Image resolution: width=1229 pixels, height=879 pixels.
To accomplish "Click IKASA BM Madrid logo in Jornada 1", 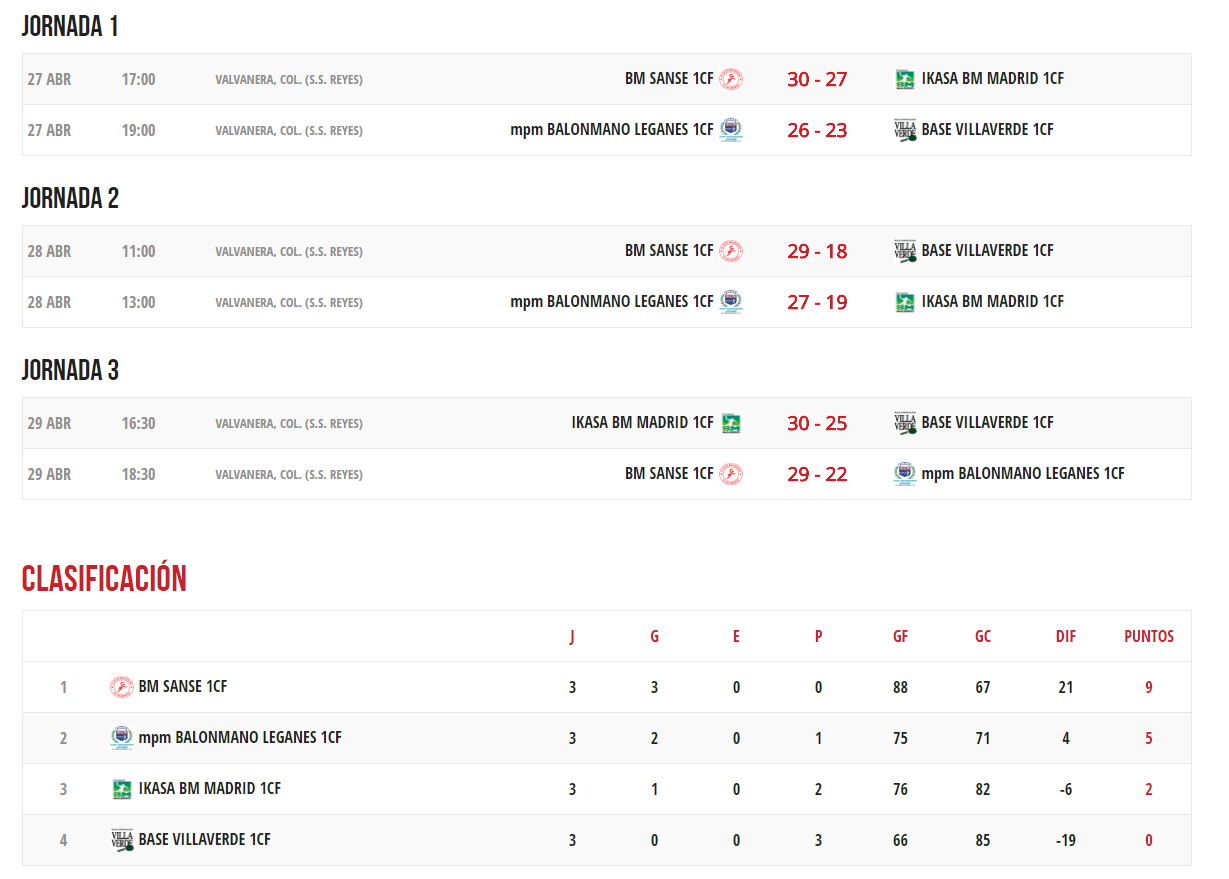I will (x=905, y=79).
